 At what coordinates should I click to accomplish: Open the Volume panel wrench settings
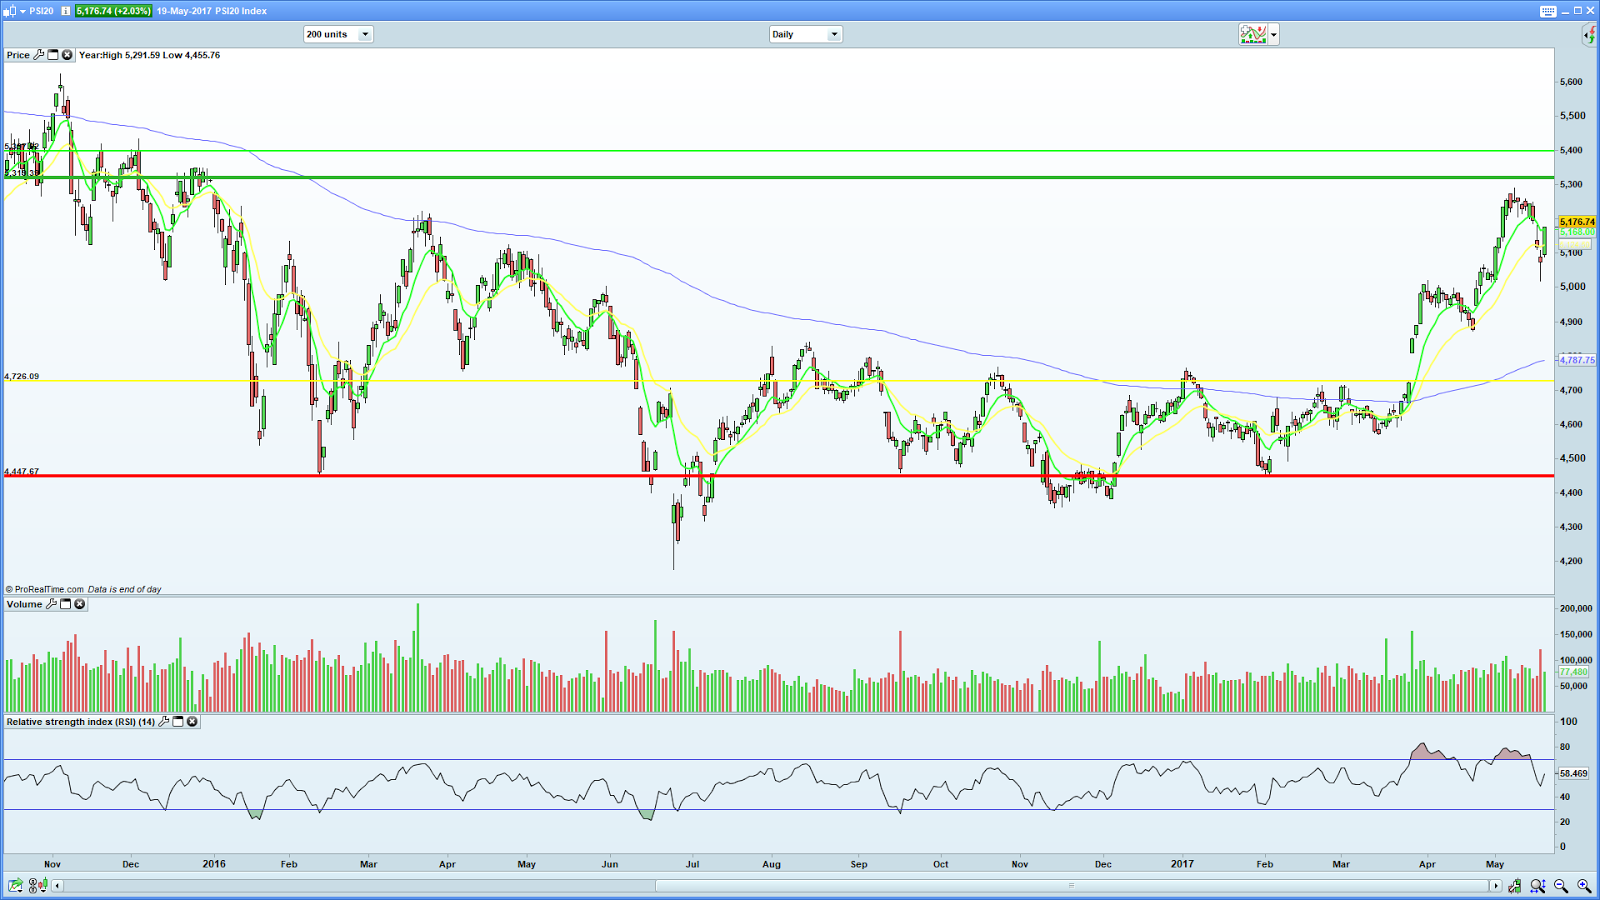tap(51, 604)
